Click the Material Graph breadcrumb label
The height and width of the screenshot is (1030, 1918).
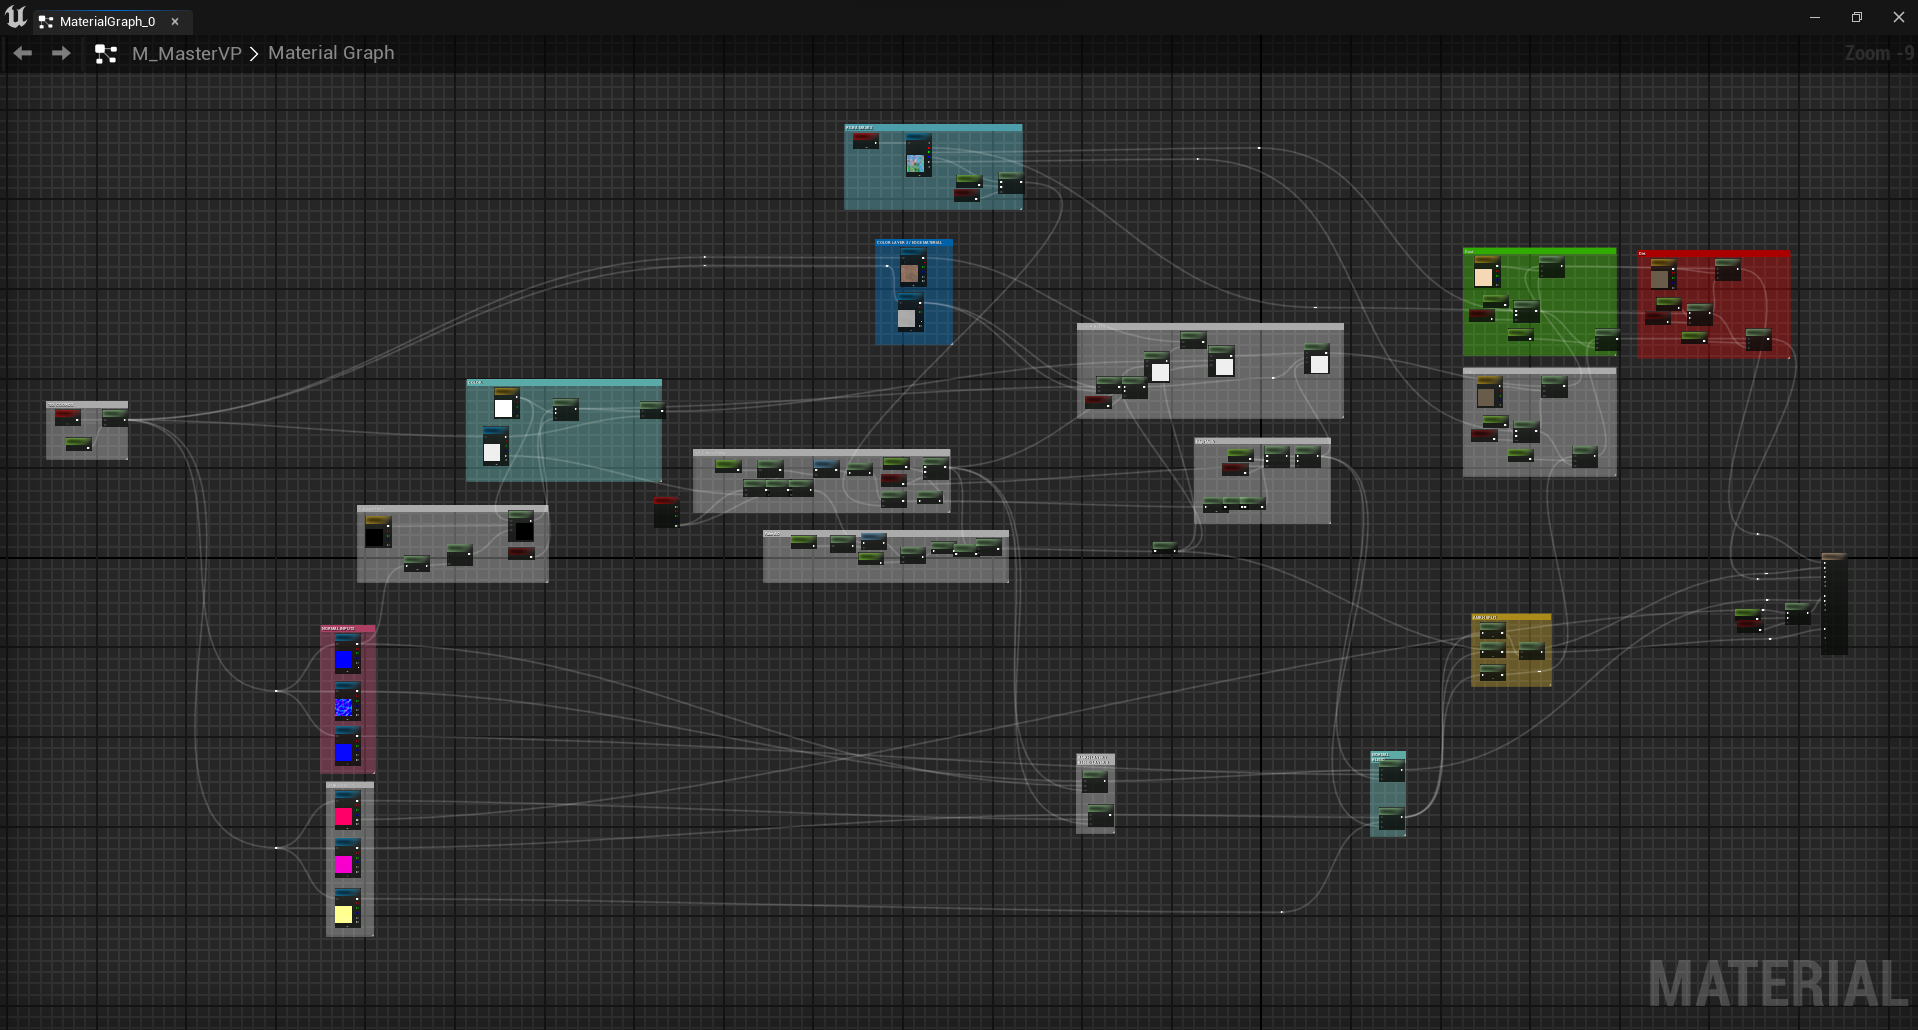point(330,53)
